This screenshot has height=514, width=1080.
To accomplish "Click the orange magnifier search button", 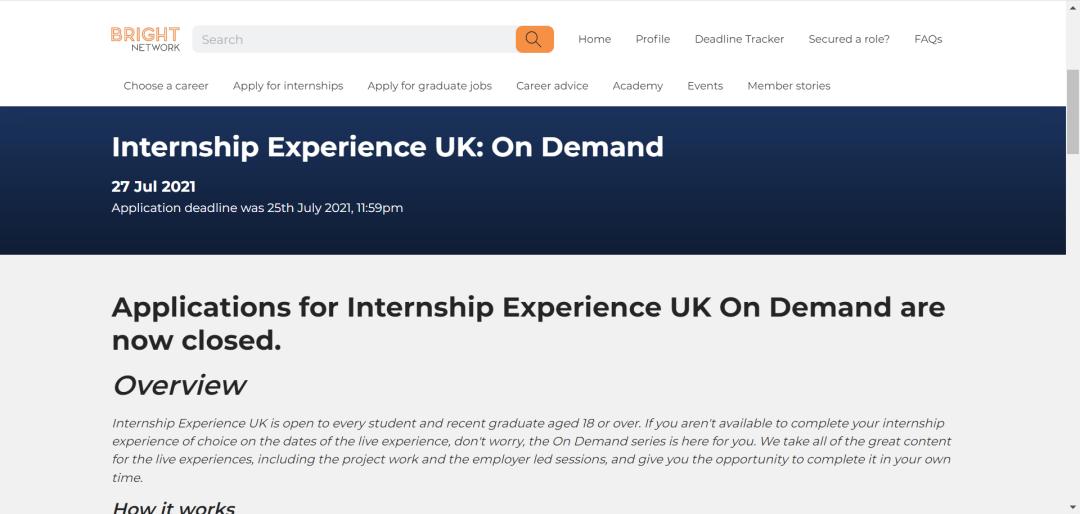I will click(x=534, y=39).
